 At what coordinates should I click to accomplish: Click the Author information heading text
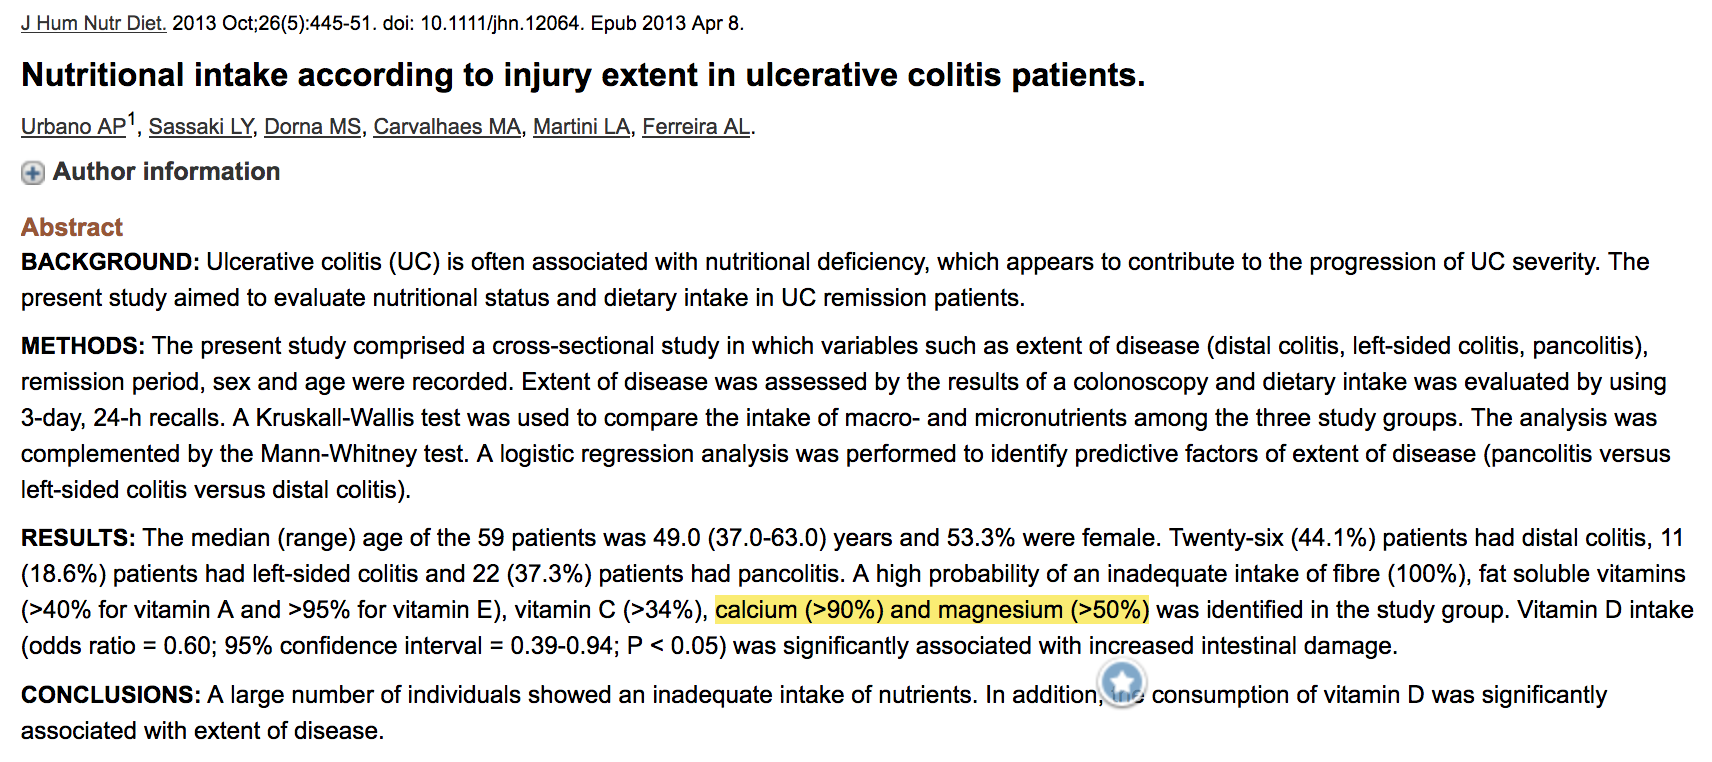click(x=166, y=172)
